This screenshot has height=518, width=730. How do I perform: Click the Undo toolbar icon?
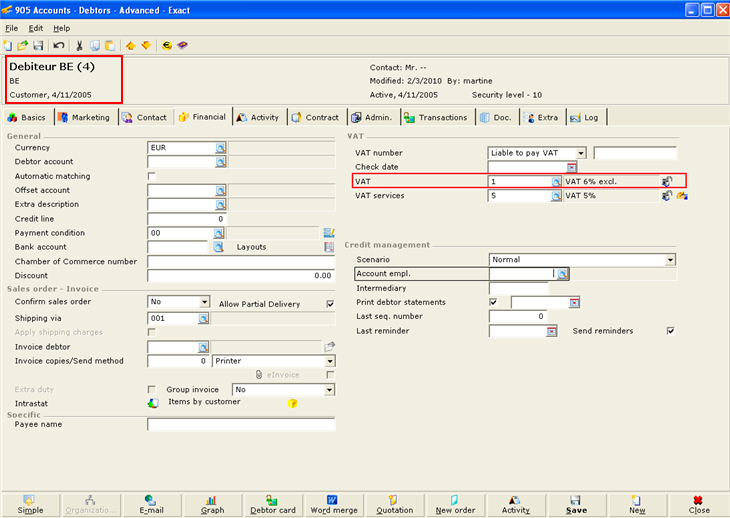point(59,46)
